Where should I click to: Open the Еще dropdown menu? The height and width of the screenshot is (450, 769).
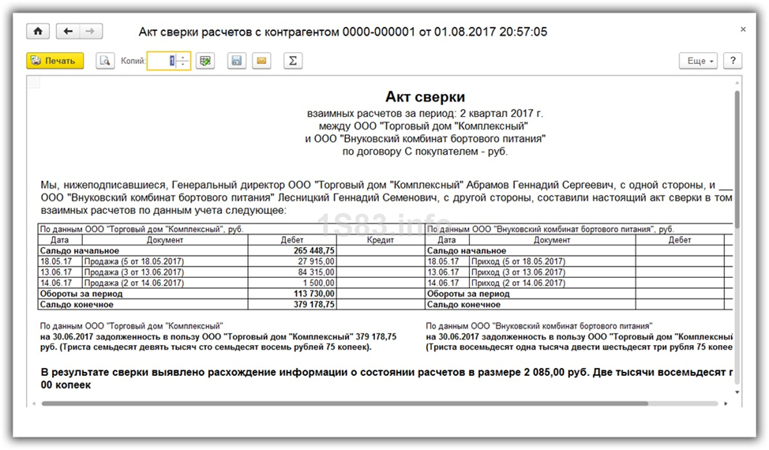pyautogui.click(x=698, y=61)
